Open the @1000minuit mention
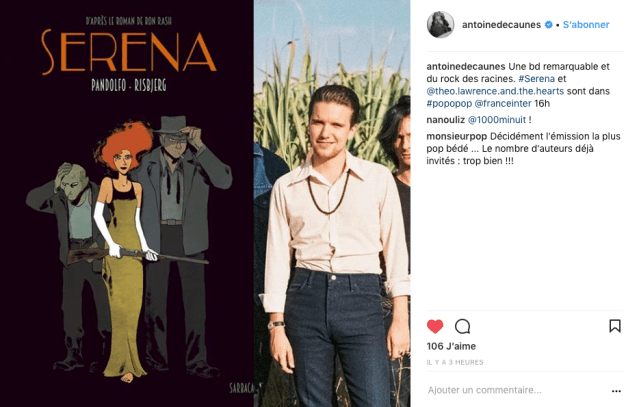This screenshot has height=407, width=639. 497,120
